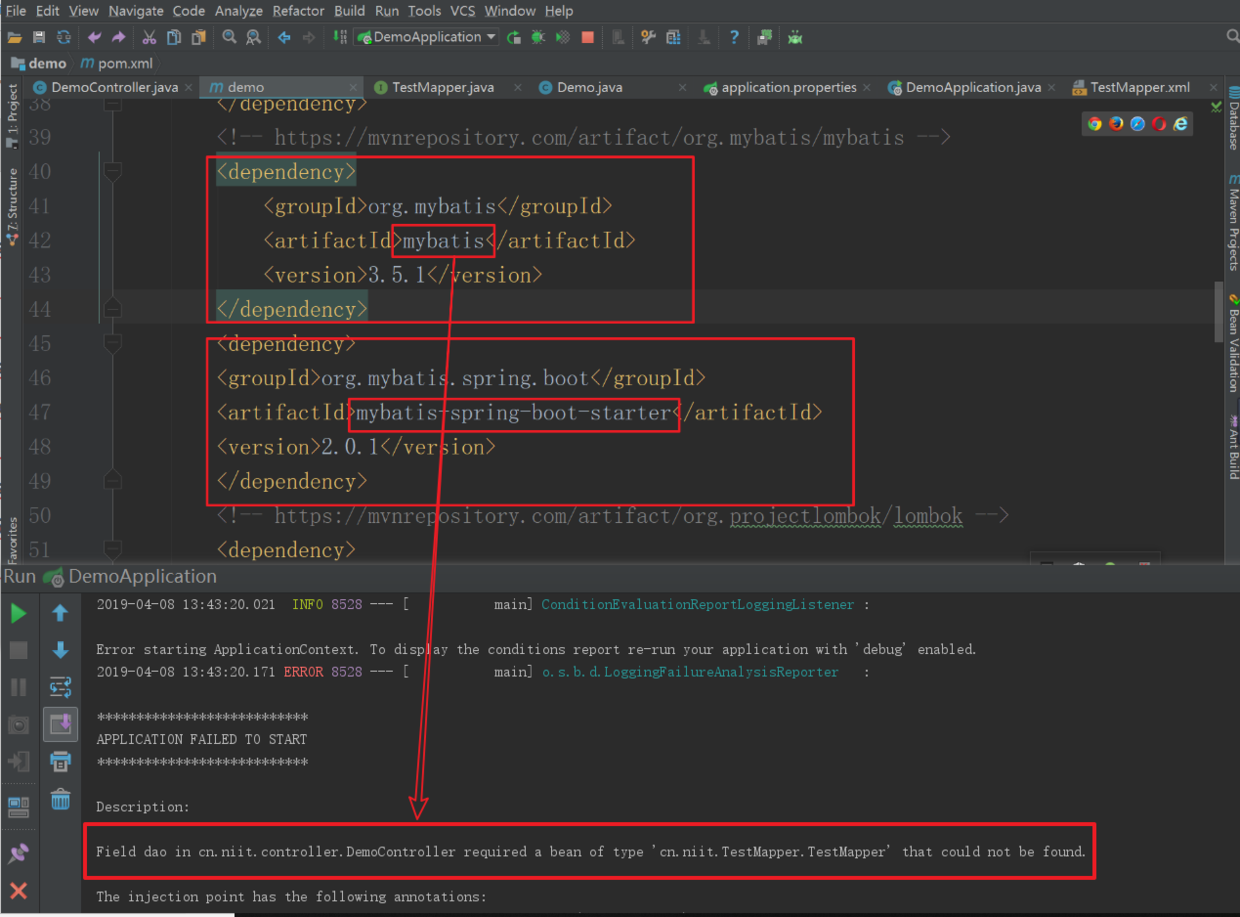Click the Search Everywhere magnifier icon
This screenshot has width=1240, height=917.
[x=1232, y=37]
